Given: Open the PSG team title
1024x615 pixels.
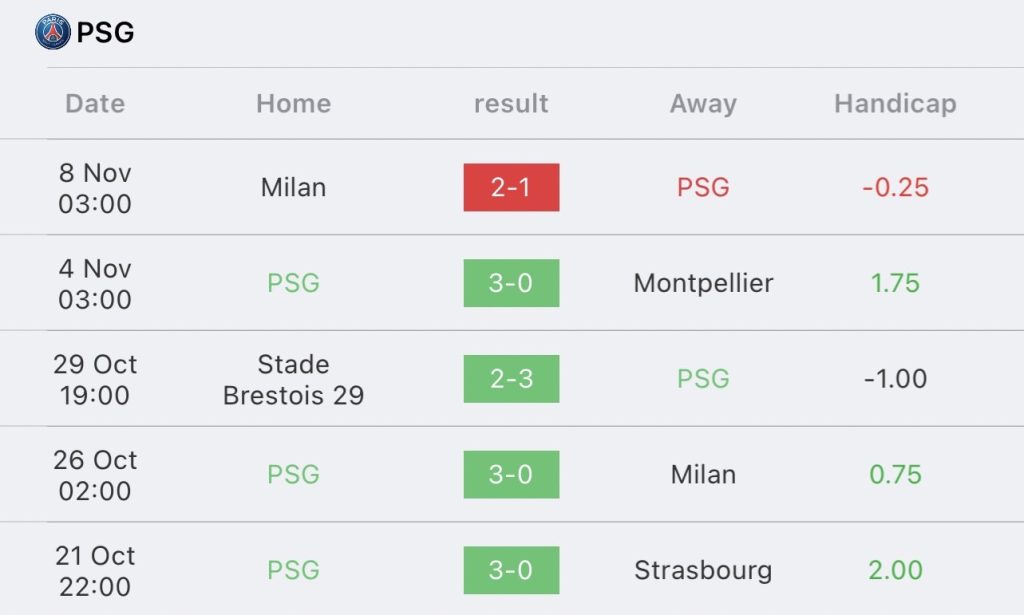Looking at the screenshot, I should pyautogui.click(x=105, y=32).
